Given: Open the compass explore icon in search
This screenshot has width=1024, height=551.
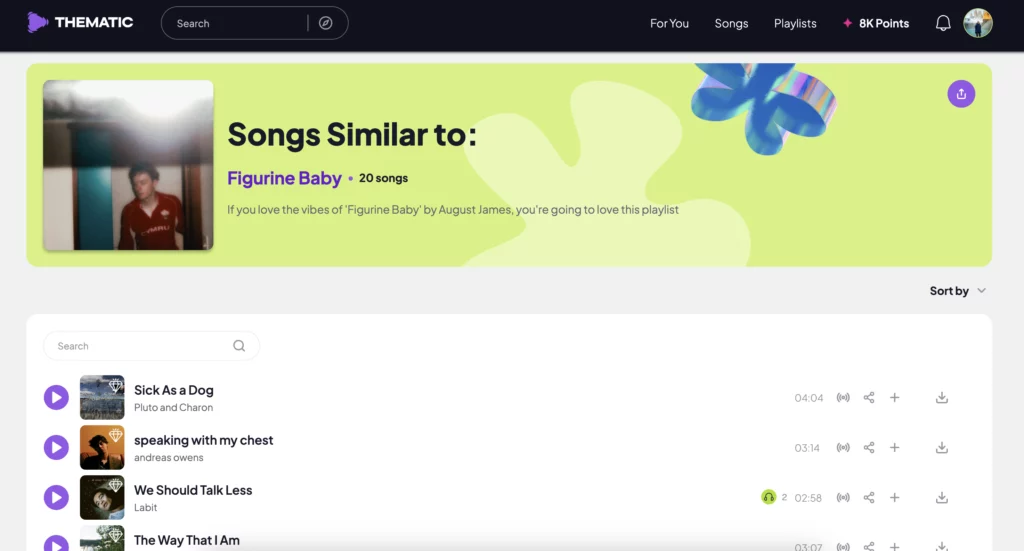Looking at the screenshot, I should click(x=326, y=23).
